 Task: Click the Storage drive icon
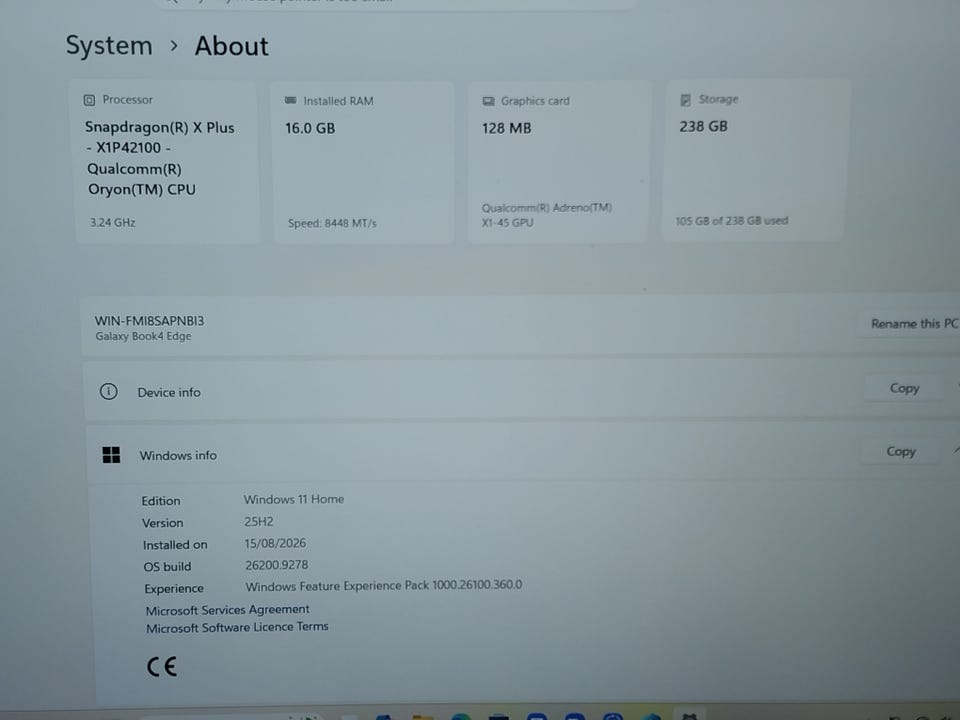[x=686, y=100]
